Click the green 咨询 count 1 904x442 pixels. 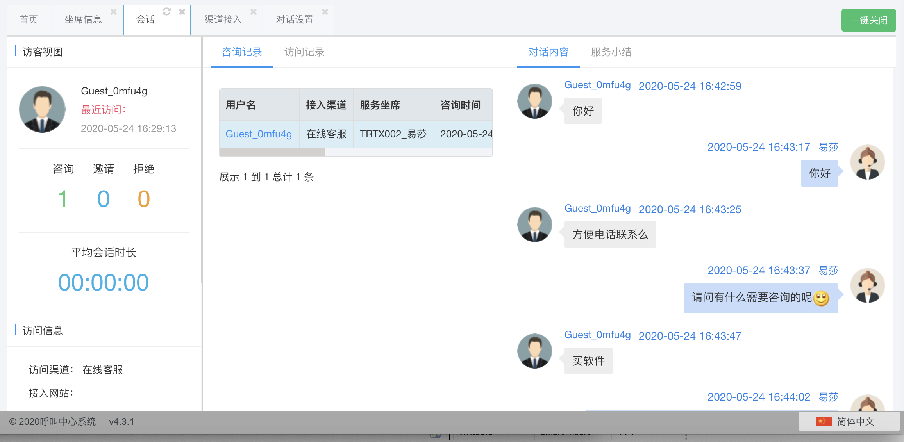63,199
